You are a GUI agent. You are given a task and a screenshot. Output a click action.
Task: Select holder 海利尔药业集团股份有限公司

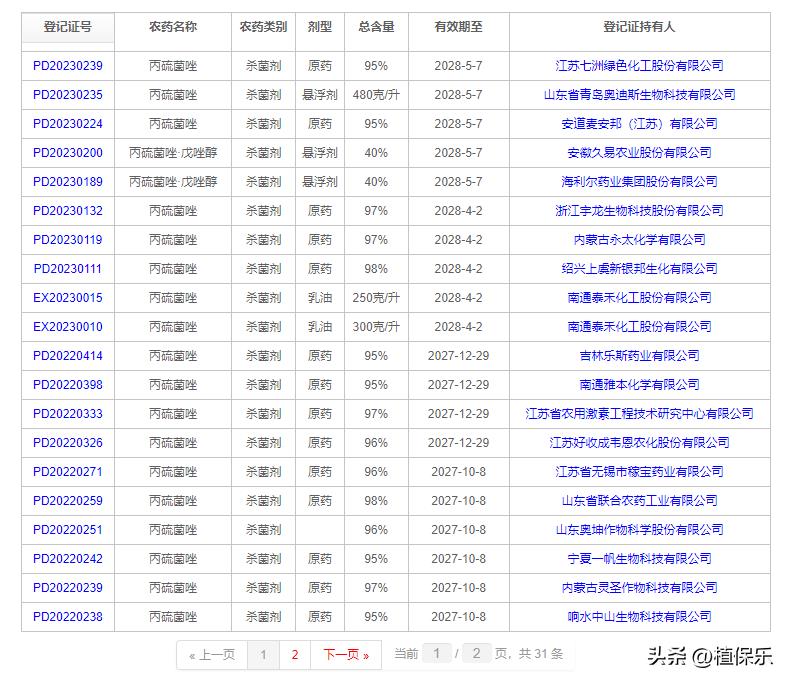[639, 182]
